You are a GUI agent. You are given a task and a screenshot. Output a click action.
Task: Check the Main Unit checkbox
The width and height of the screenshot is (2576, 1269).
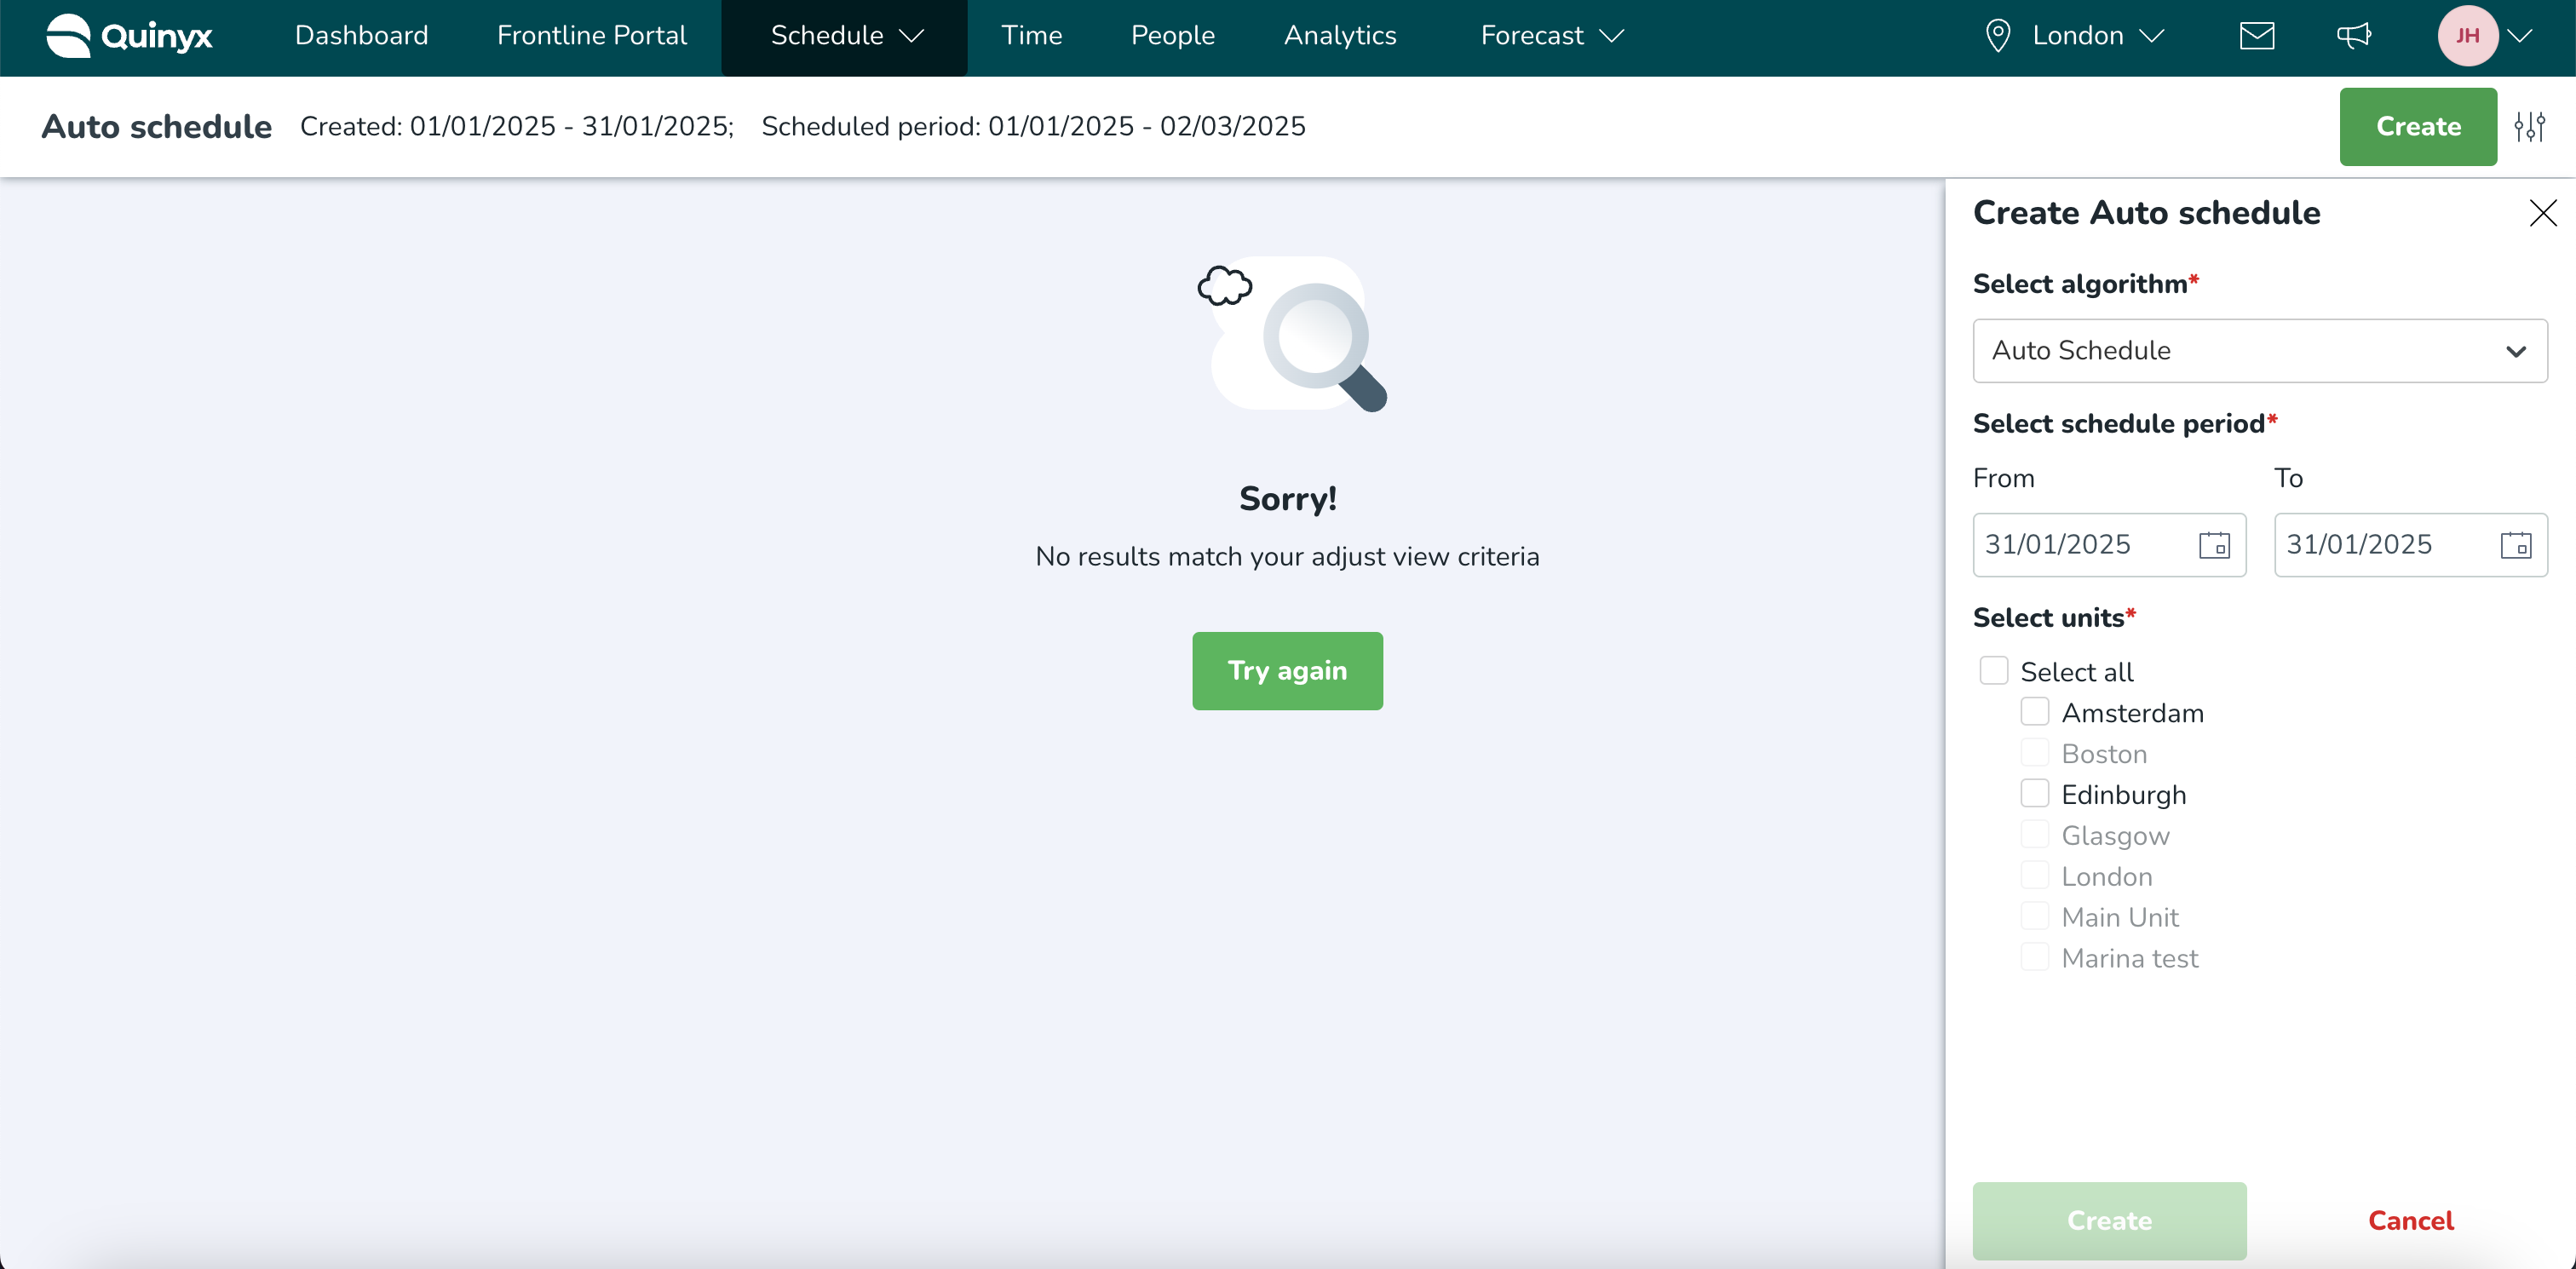point(2035,917)
